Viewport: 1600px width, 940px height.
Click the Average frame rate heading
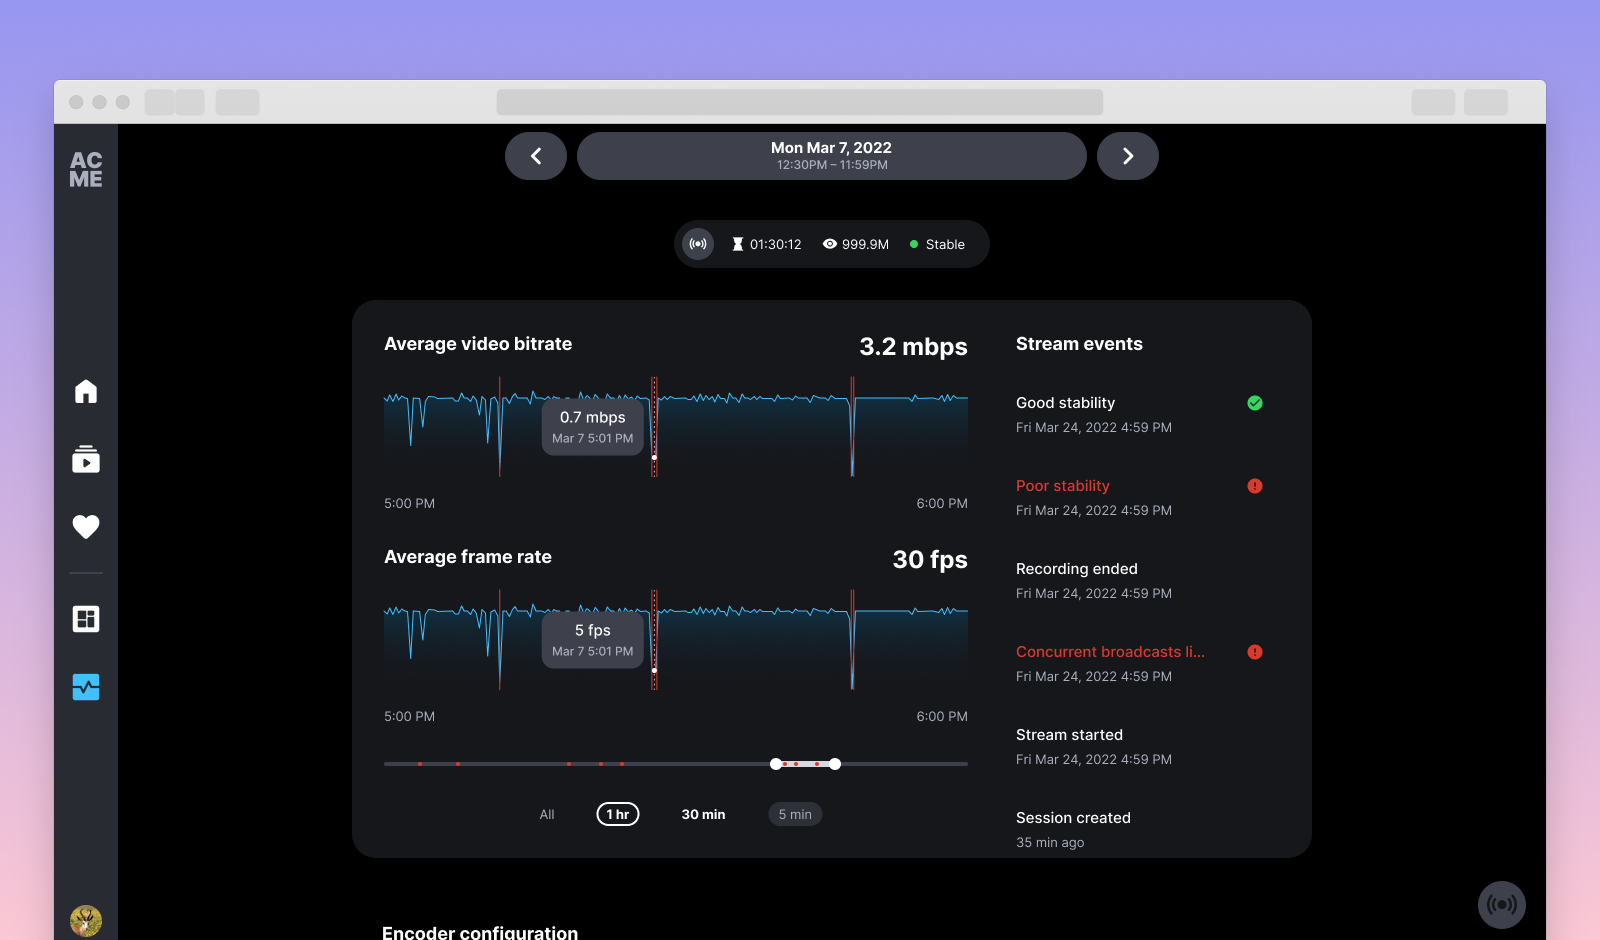(468, 557)
